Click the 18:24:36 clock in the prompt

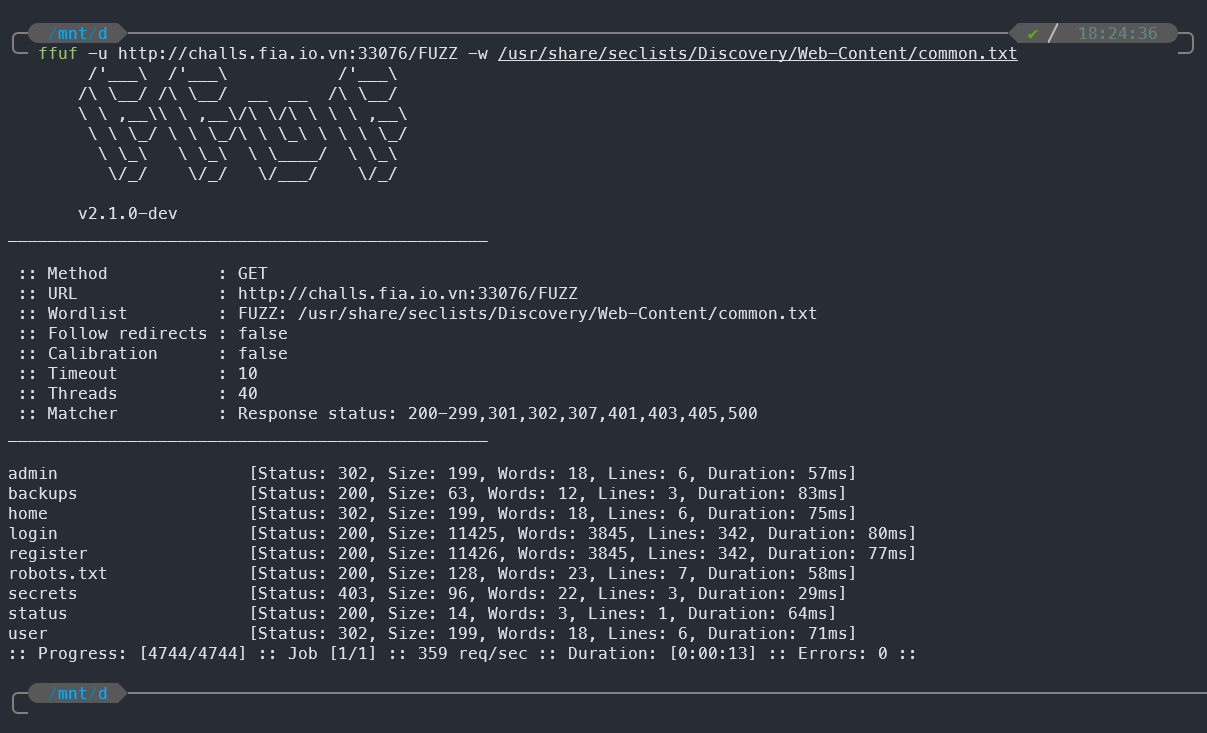pyautogui.click(x=1117, y=33)
